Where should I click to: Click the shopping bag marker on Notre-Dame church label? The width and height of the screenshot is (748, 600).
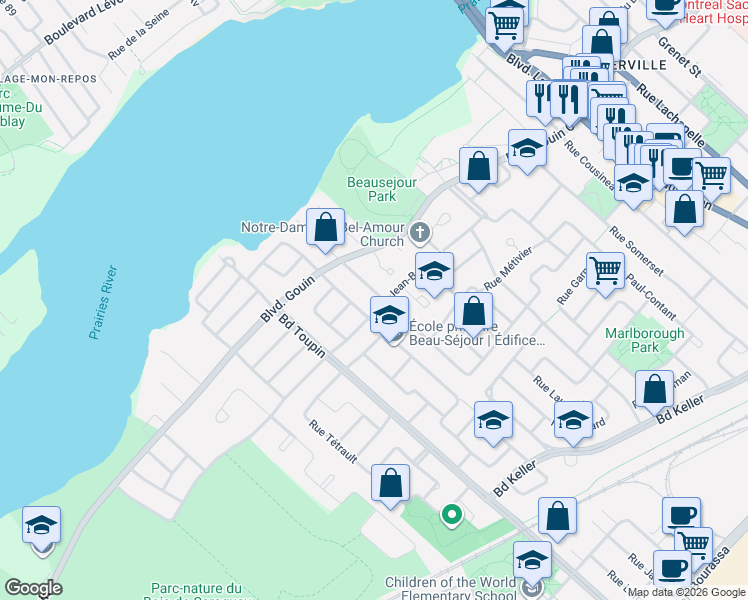325,228
